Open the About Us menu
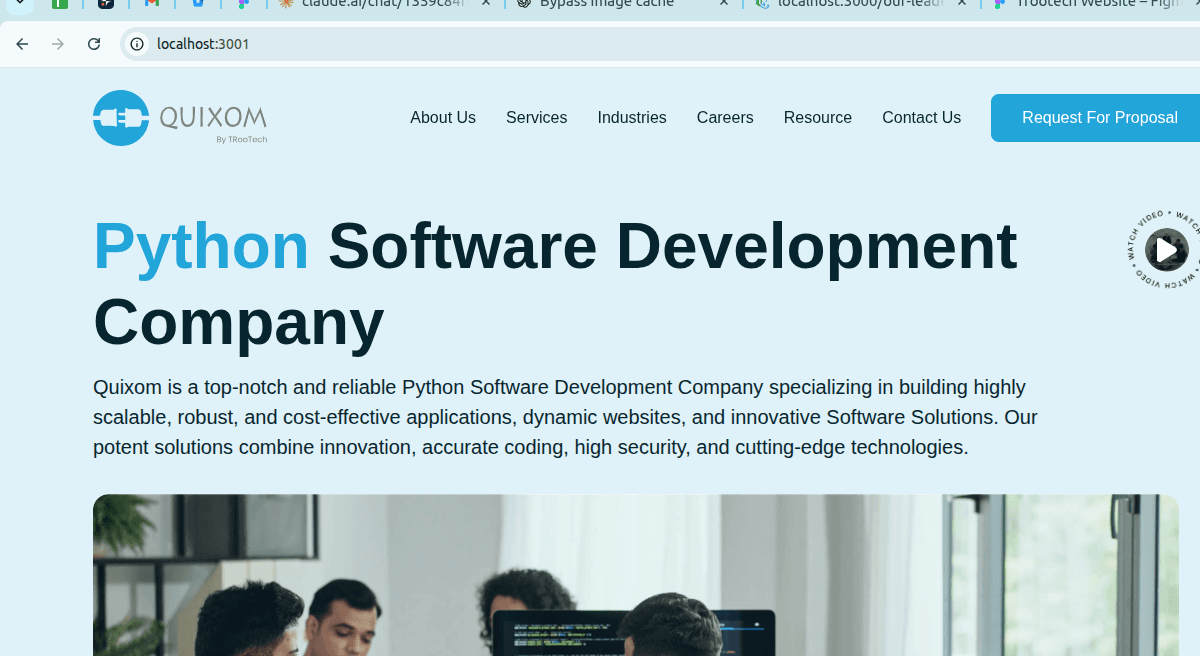Screen dimensions: 1200x656 [443, 118]
